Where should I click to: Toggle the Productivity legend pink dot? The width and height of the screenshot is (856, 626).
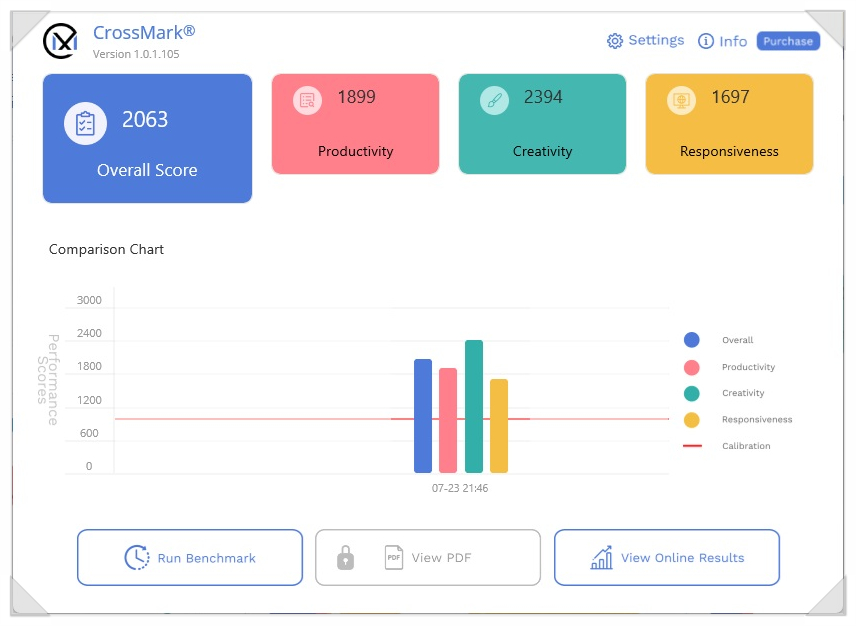click(x=692, y=367)
